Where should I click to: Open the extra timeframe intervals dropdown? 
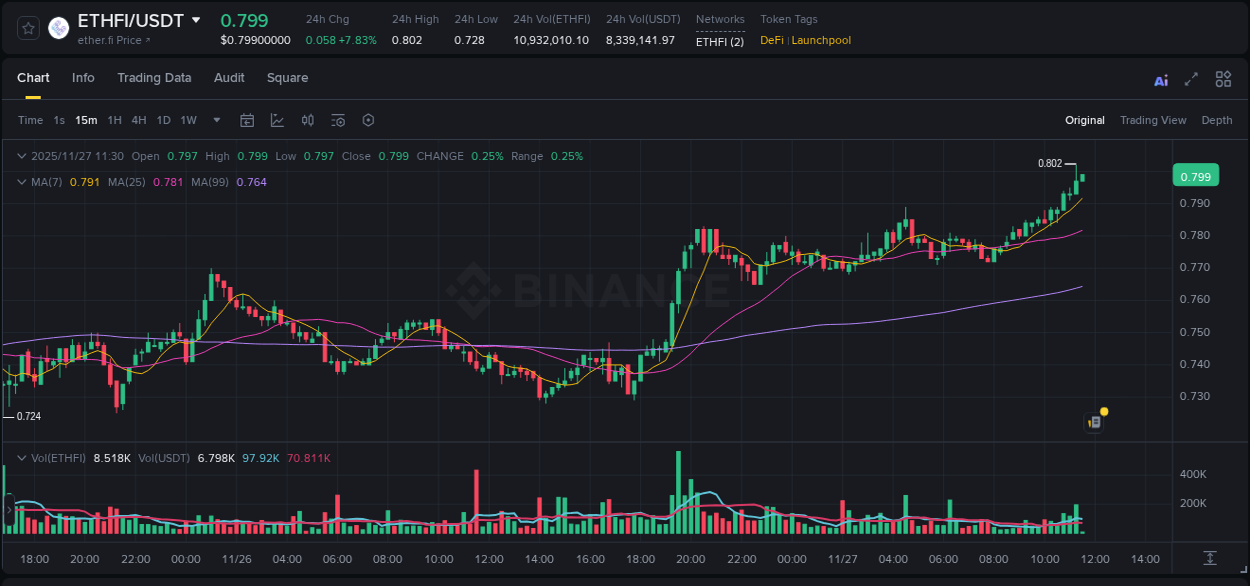click(x=215, y=120)
